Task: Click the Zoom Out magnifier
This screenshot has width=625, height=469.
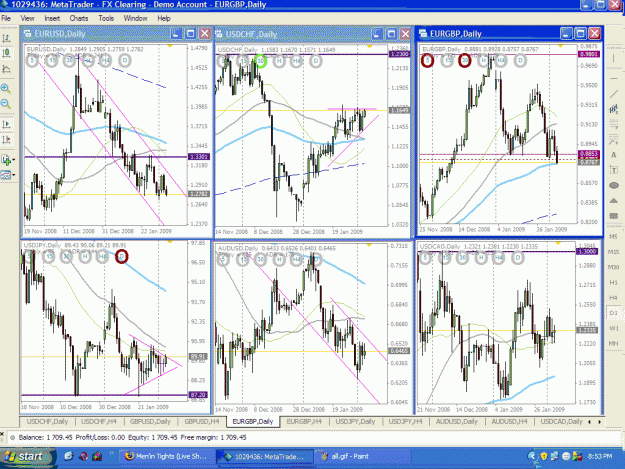Action: click(6, 104)
